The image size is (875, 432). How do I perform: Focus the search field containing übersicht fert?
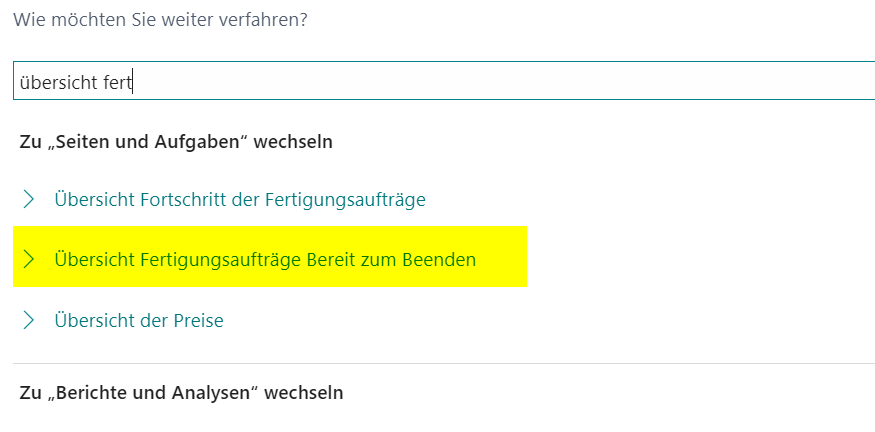tap(444, 81)
